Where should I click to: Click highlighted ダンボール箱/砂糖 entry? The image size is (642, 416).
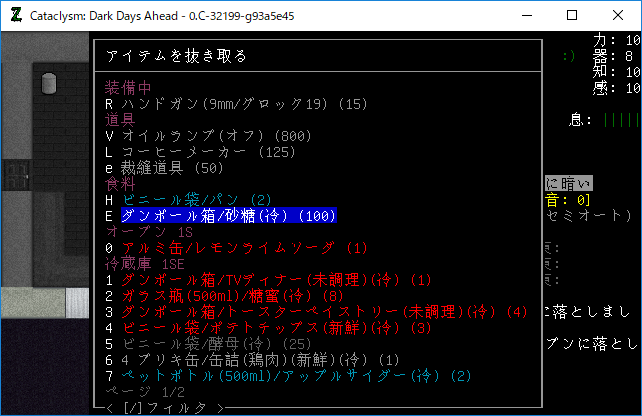click(x=228, y=215)
